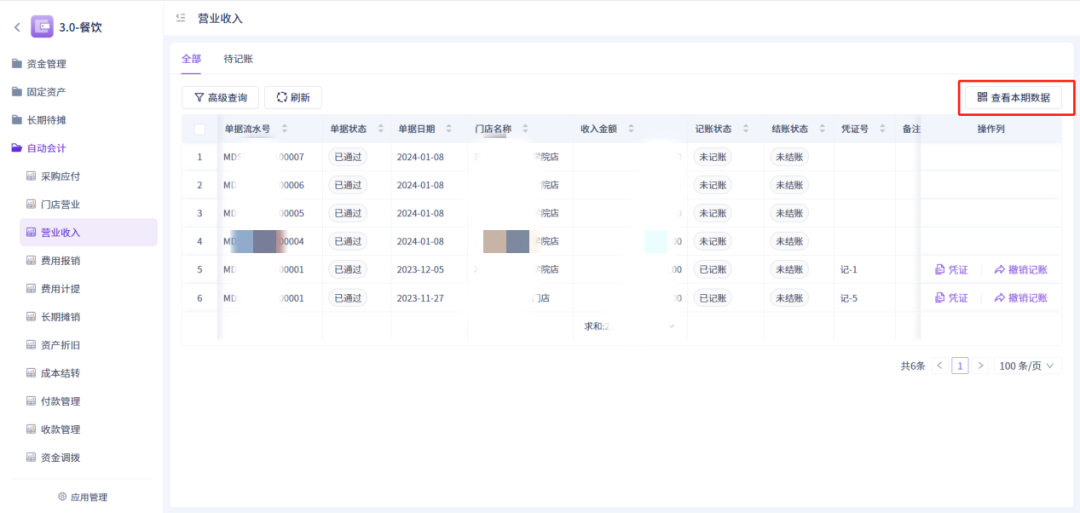Click the back arrow beside 3.0-餐饮
The height and width of the screenshot is (513, 1080).
[17, 28]
